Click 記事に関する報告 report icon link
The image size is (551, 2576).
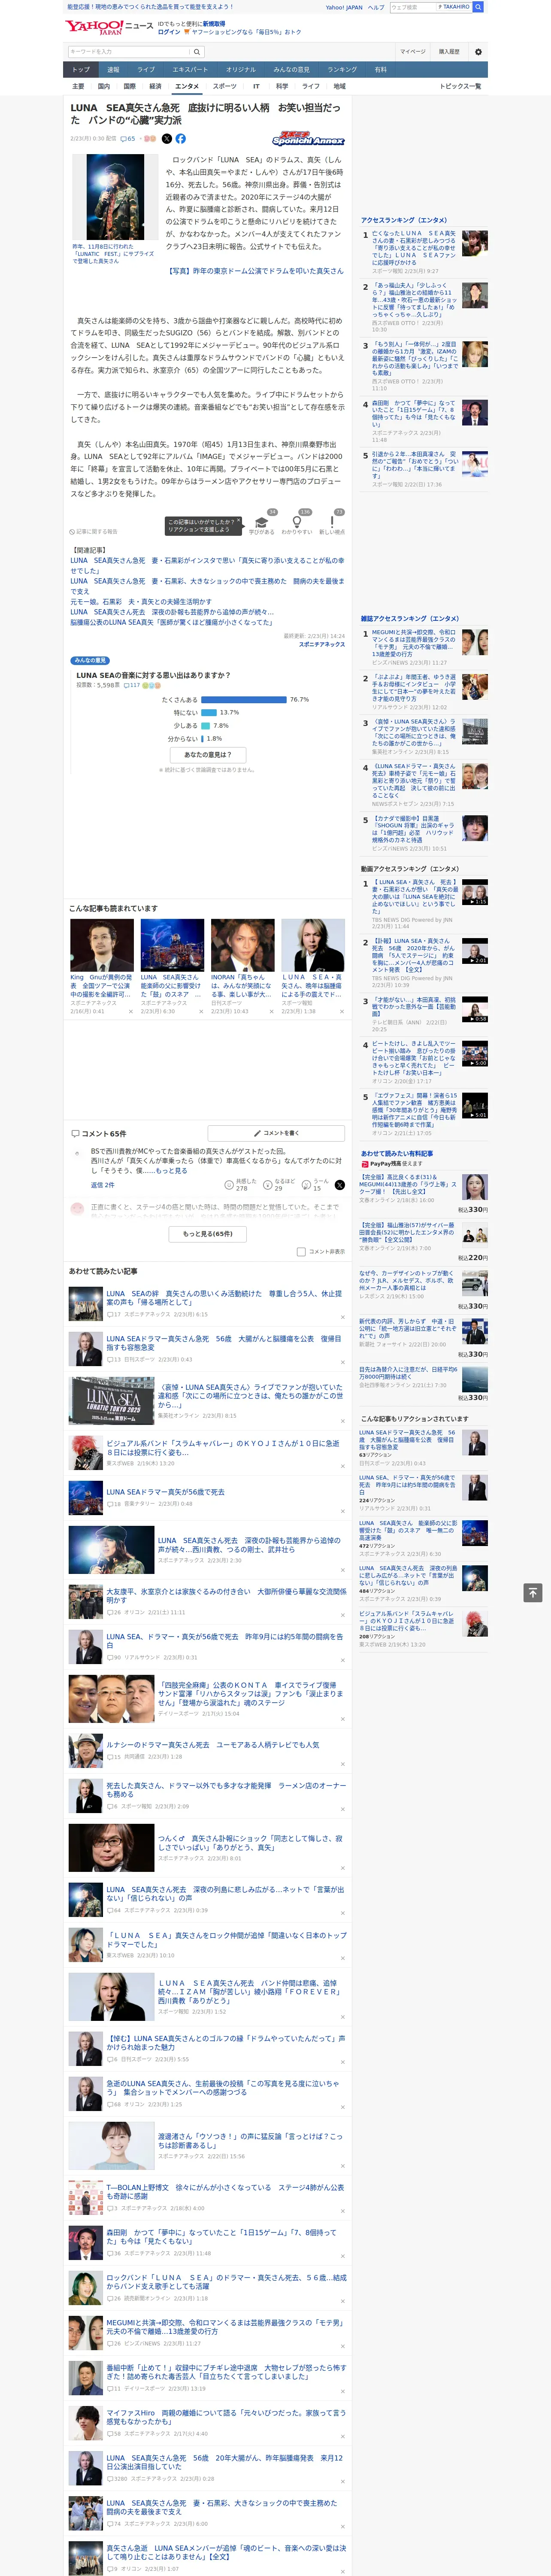click(x=93, y=532)
